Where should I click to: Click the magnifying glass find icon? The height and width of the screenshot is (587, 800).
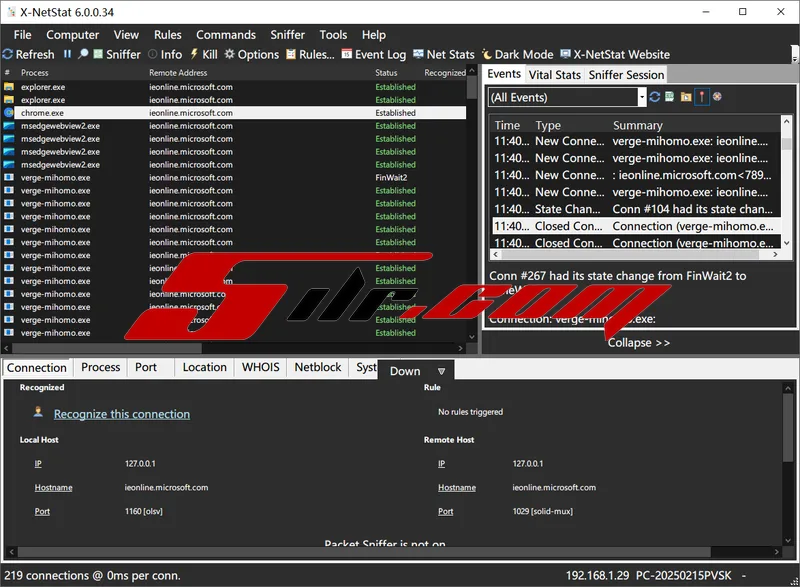click(83, 54)
